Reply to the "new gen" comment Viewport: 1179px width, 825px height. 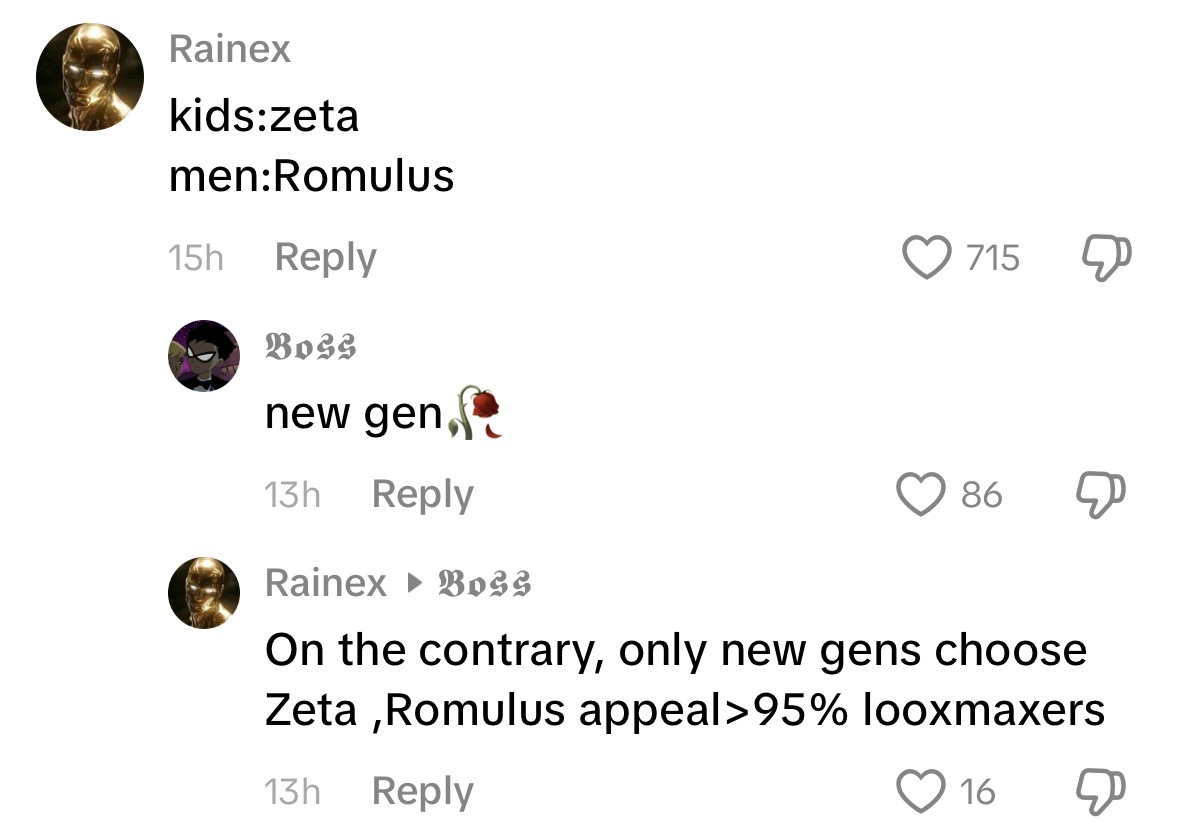click(422, 494)
